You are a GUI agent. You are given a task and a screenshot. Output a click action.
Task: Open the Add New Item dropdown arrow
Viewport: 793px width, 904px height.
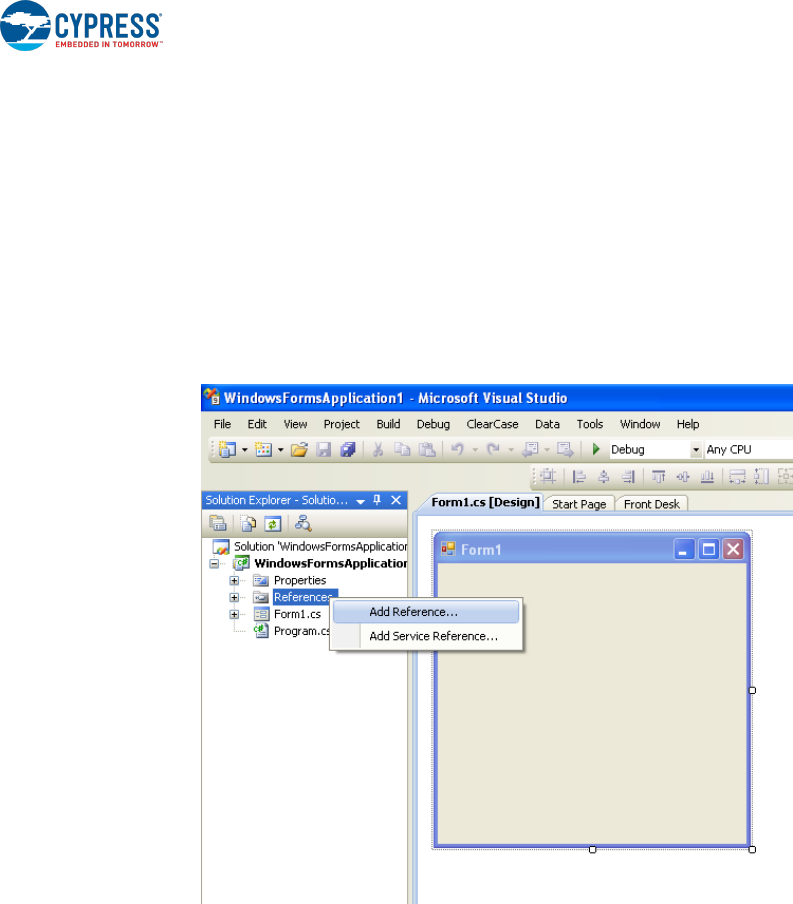[x=280, y=450]
